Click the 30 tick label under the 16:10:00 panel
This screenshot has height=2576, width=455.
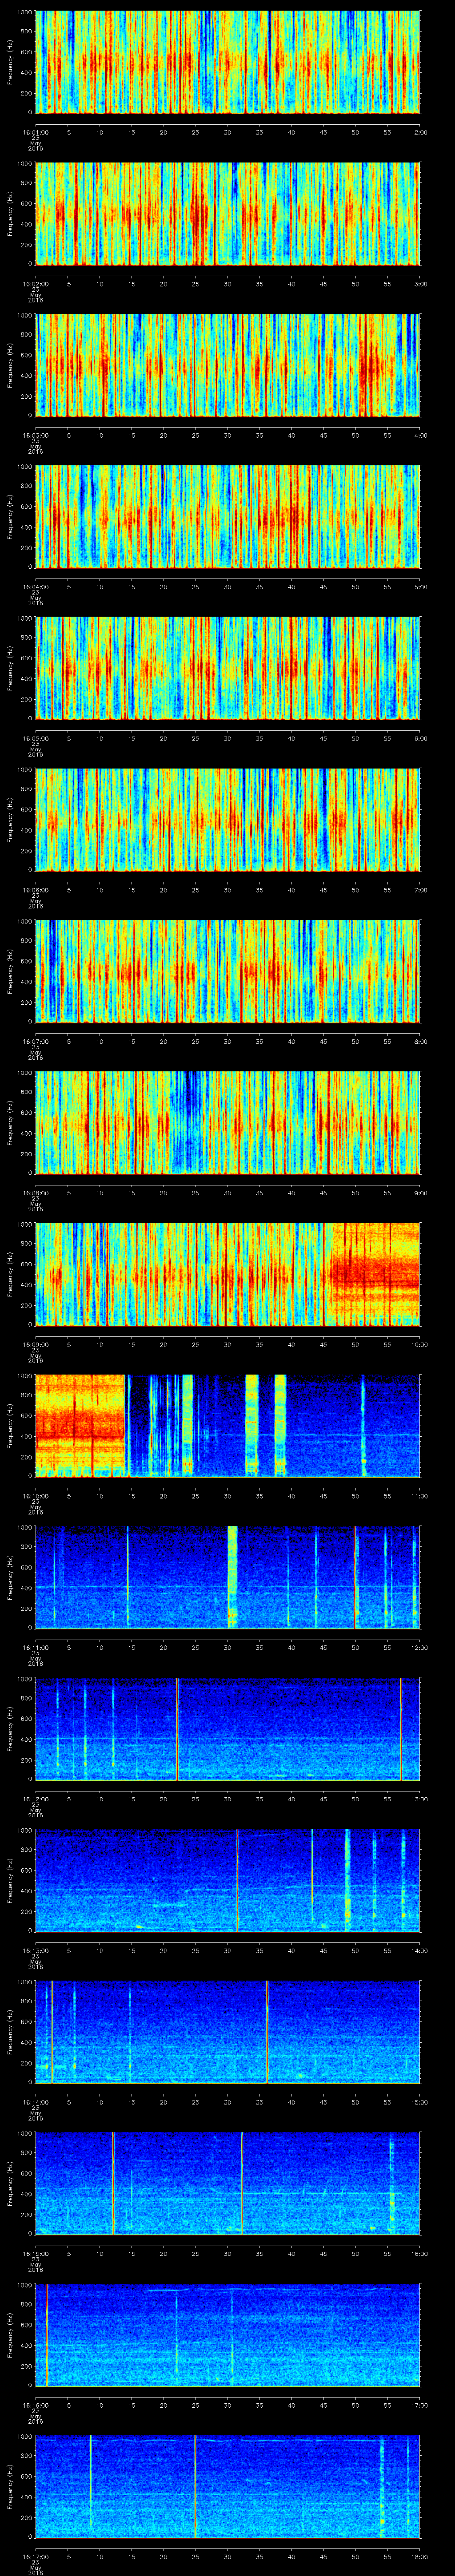[x=228, y=1496]
